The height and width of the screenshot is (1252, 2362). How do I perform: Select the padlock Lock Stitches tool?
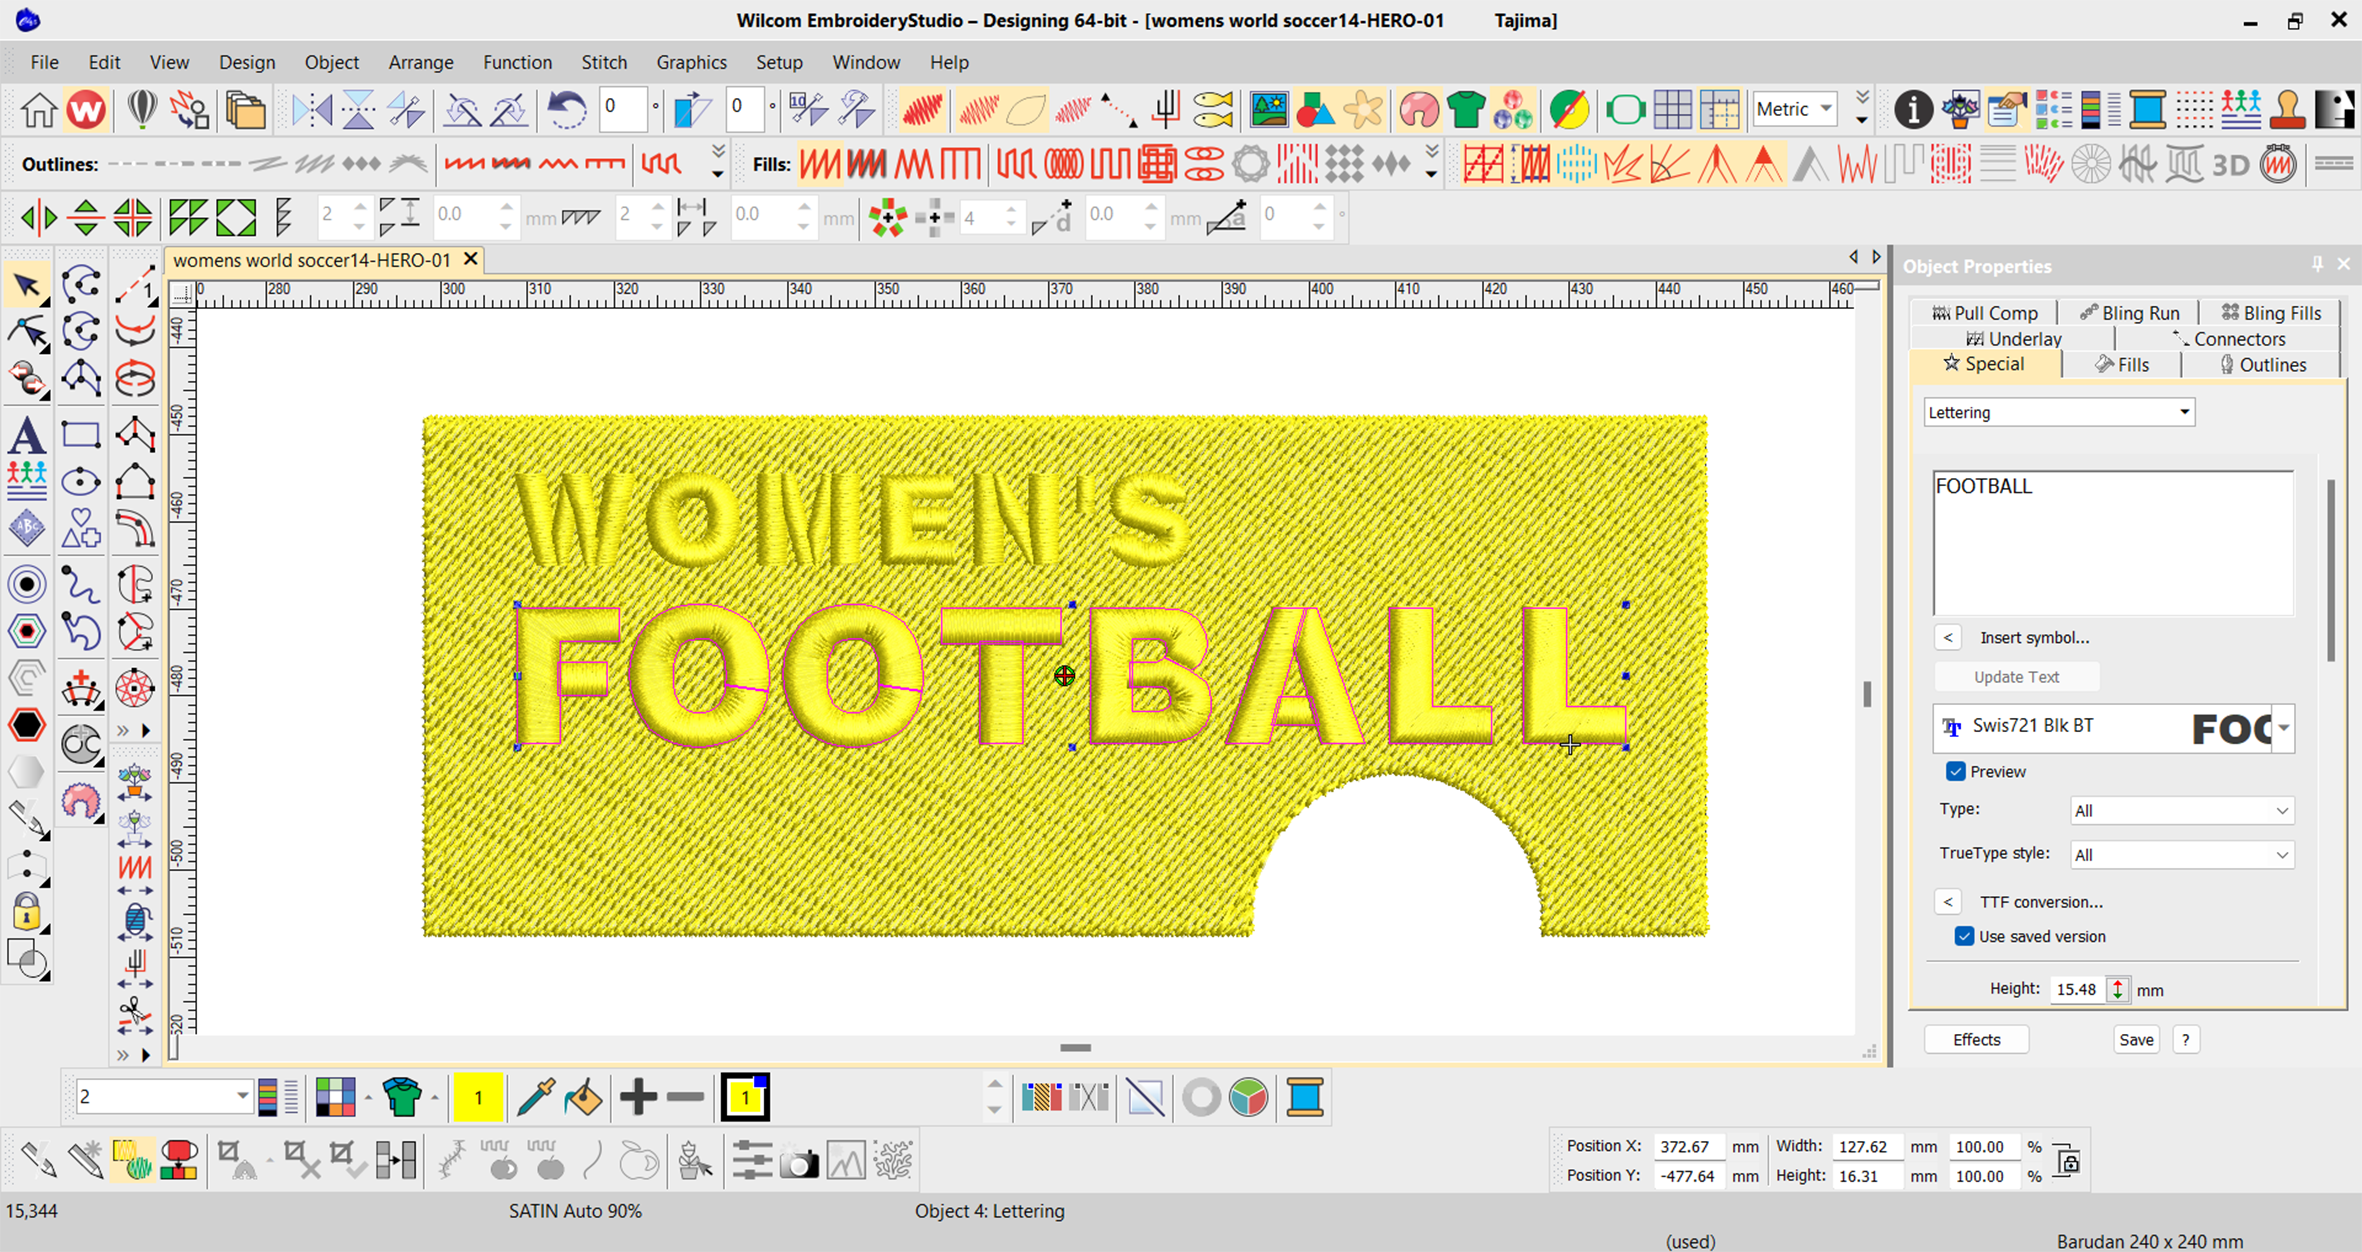(27, 913)
